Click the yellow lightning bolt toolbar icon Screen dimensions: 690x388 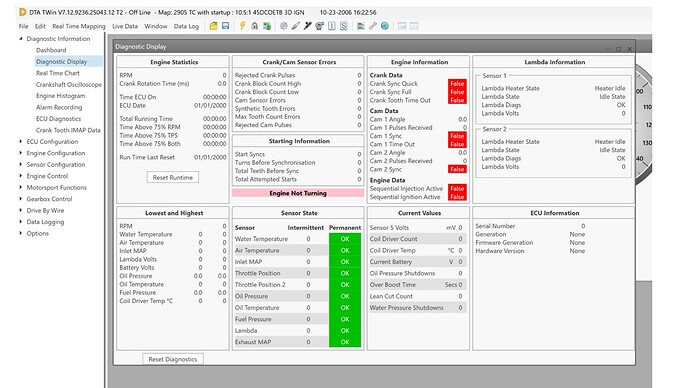(242, 26)
